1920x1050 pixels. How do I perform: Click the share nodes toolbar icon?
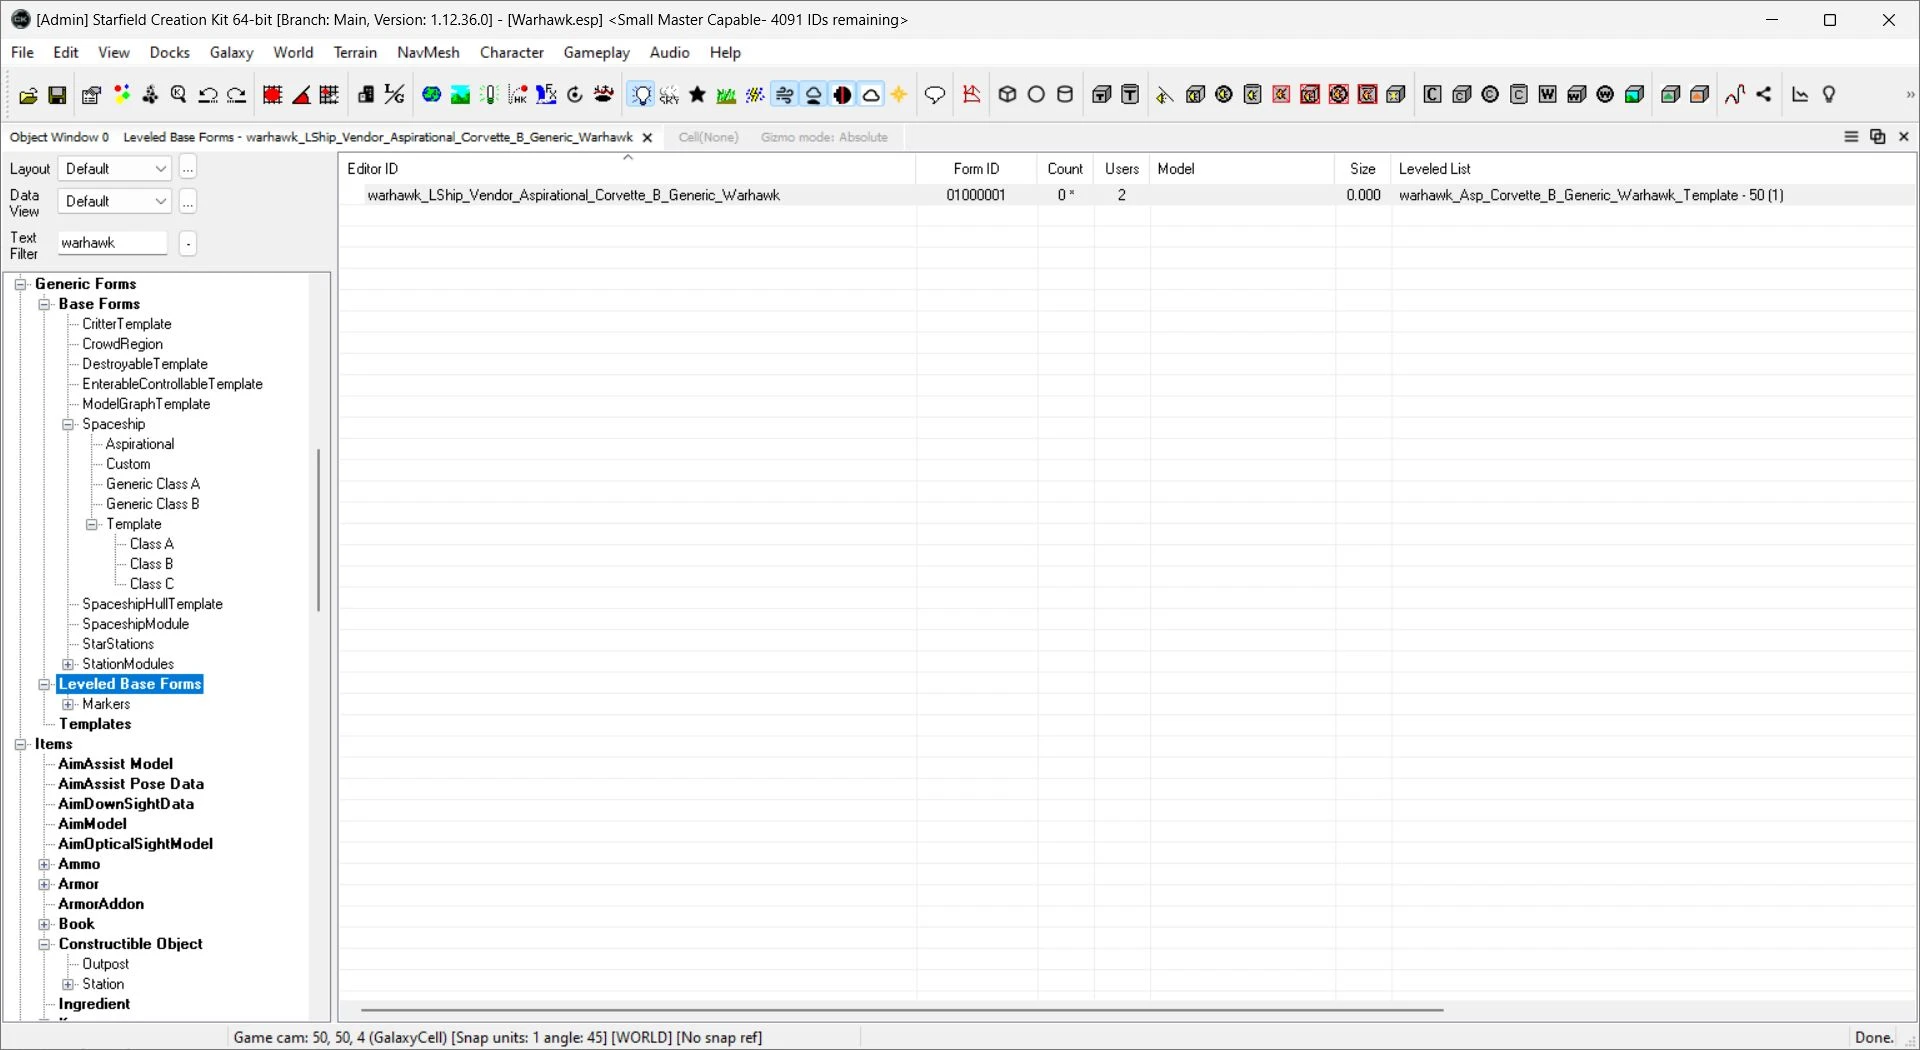point(1765,95)
